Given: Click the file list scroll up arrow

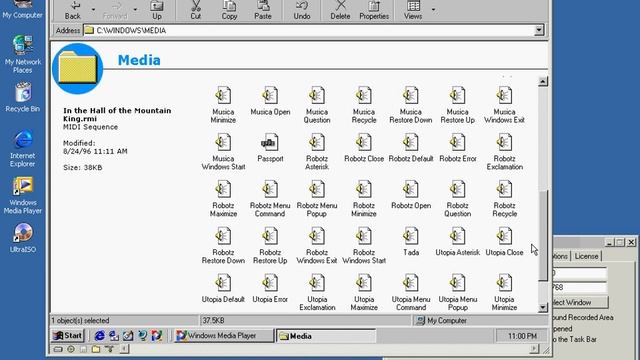Looking at the screenshot, I should [x=542, y=81].
